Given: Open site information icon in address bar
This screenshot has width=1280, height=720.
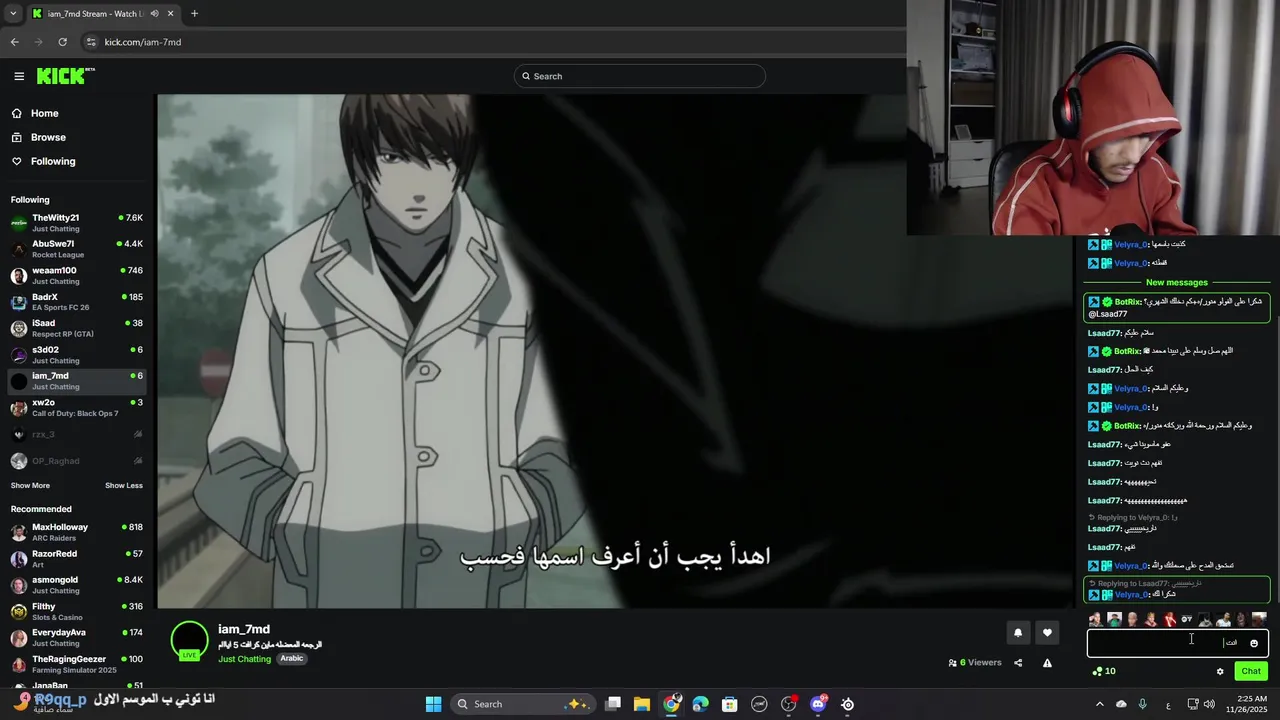Looking at the screenshot, I should tap(91, 42).
